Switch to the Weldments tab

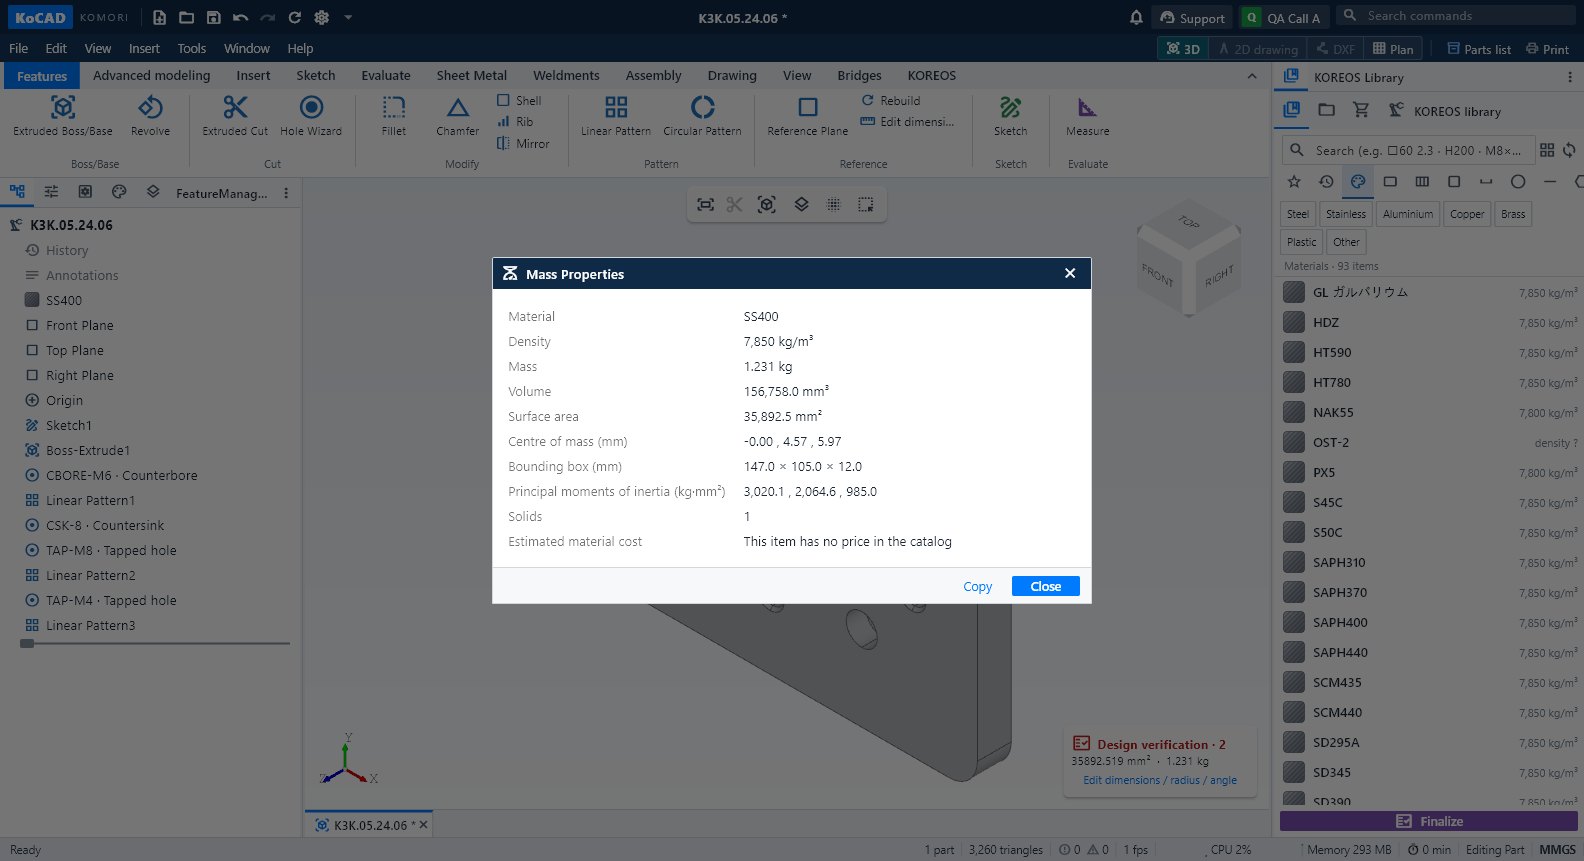(566, 76)
